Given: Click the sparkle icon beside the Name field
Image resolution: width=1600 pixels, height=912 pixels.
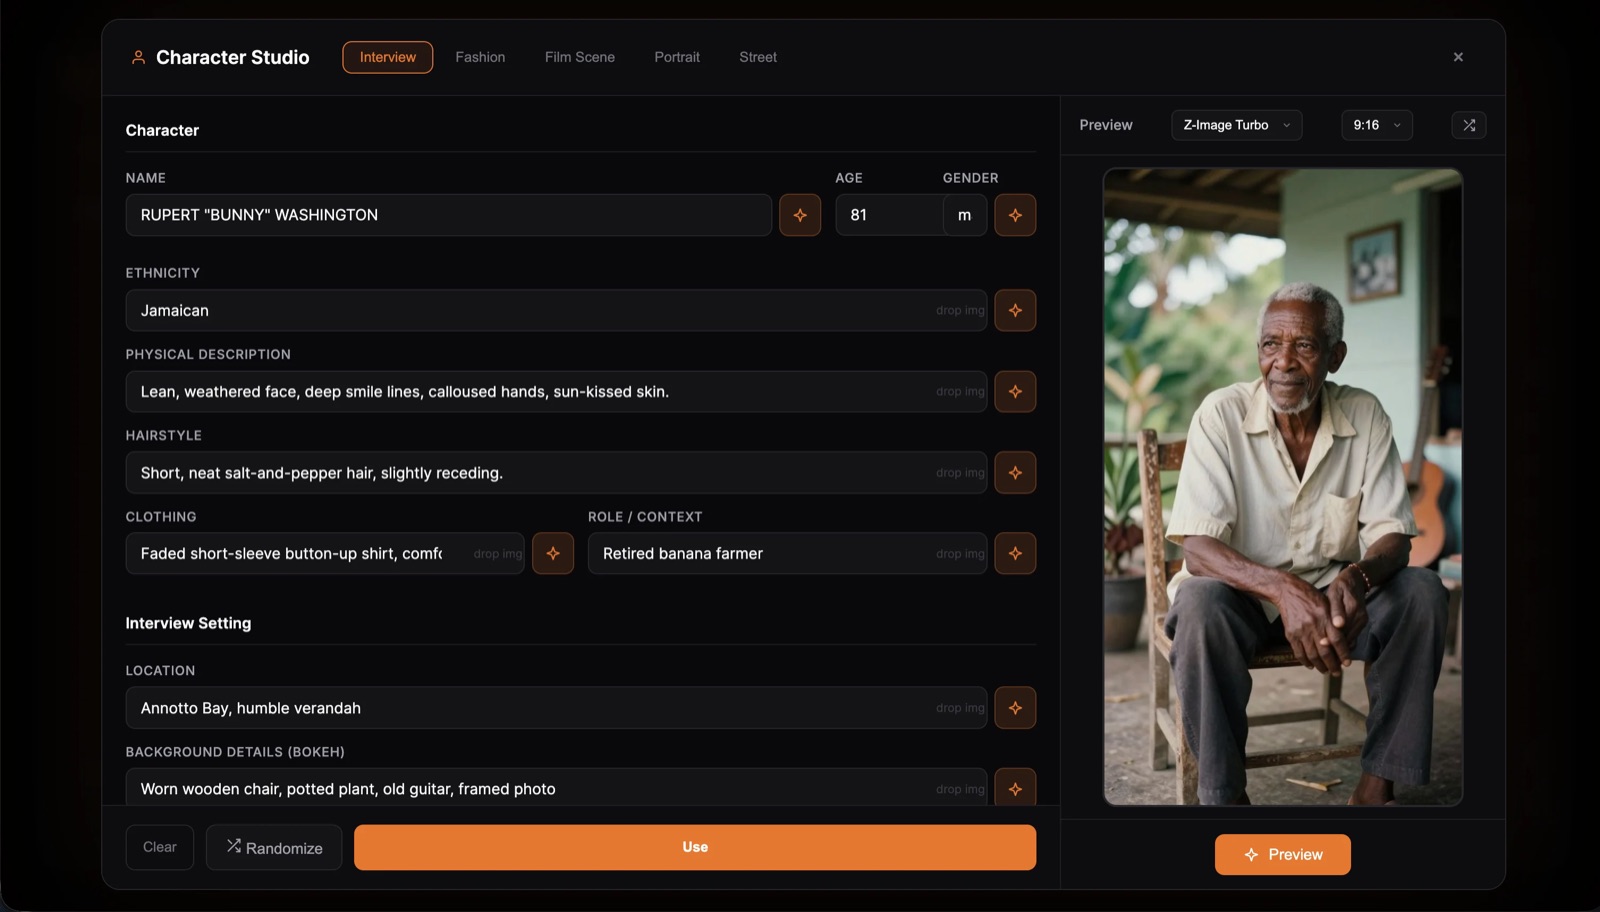Looking at the screenshot, I should 800,215.
